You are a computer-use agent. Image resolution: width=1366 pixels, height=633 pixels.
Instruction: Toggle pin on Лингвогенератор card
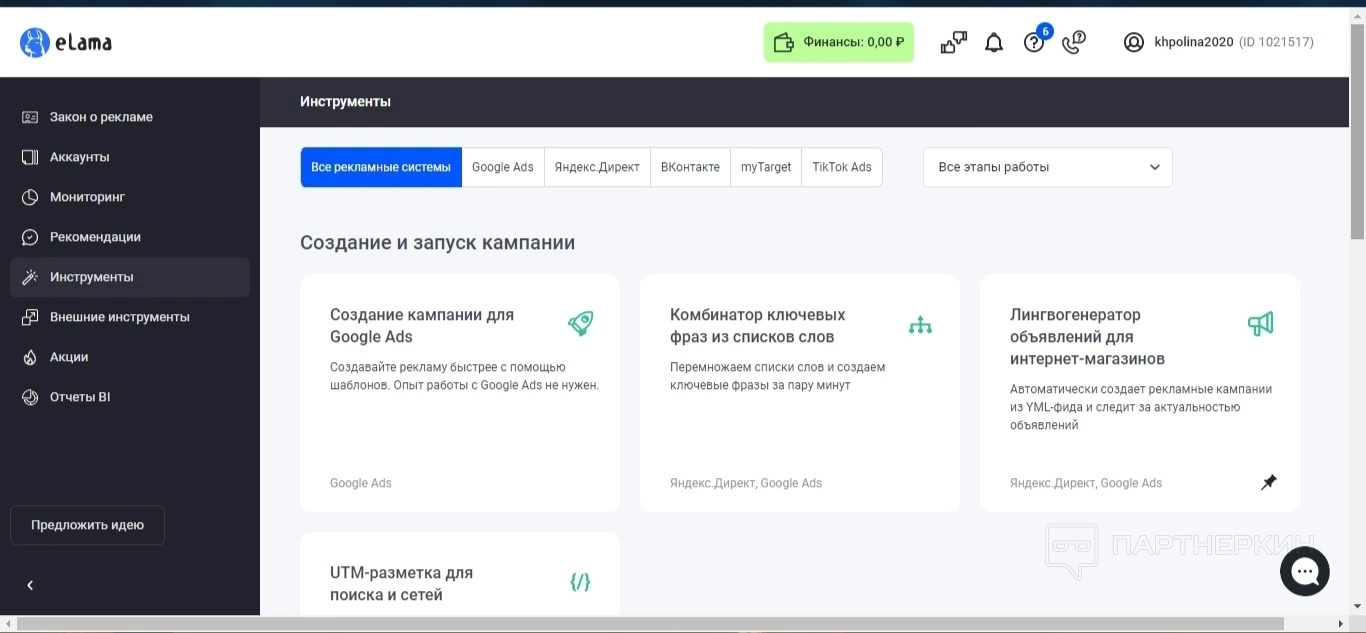[1268, 483]
